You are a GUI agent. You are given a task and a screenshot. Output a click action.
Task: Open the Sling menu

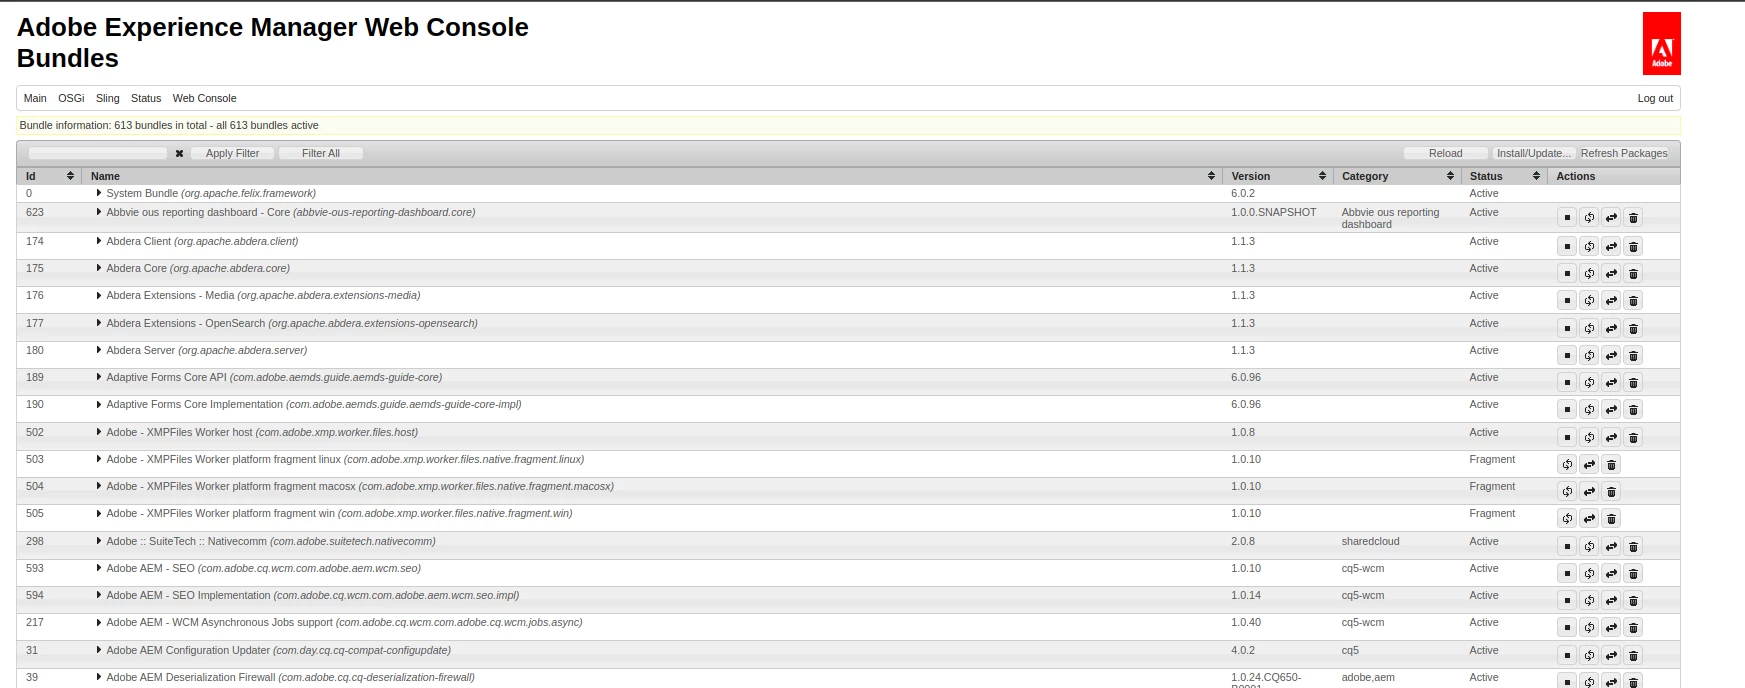(x=107, y=98)
